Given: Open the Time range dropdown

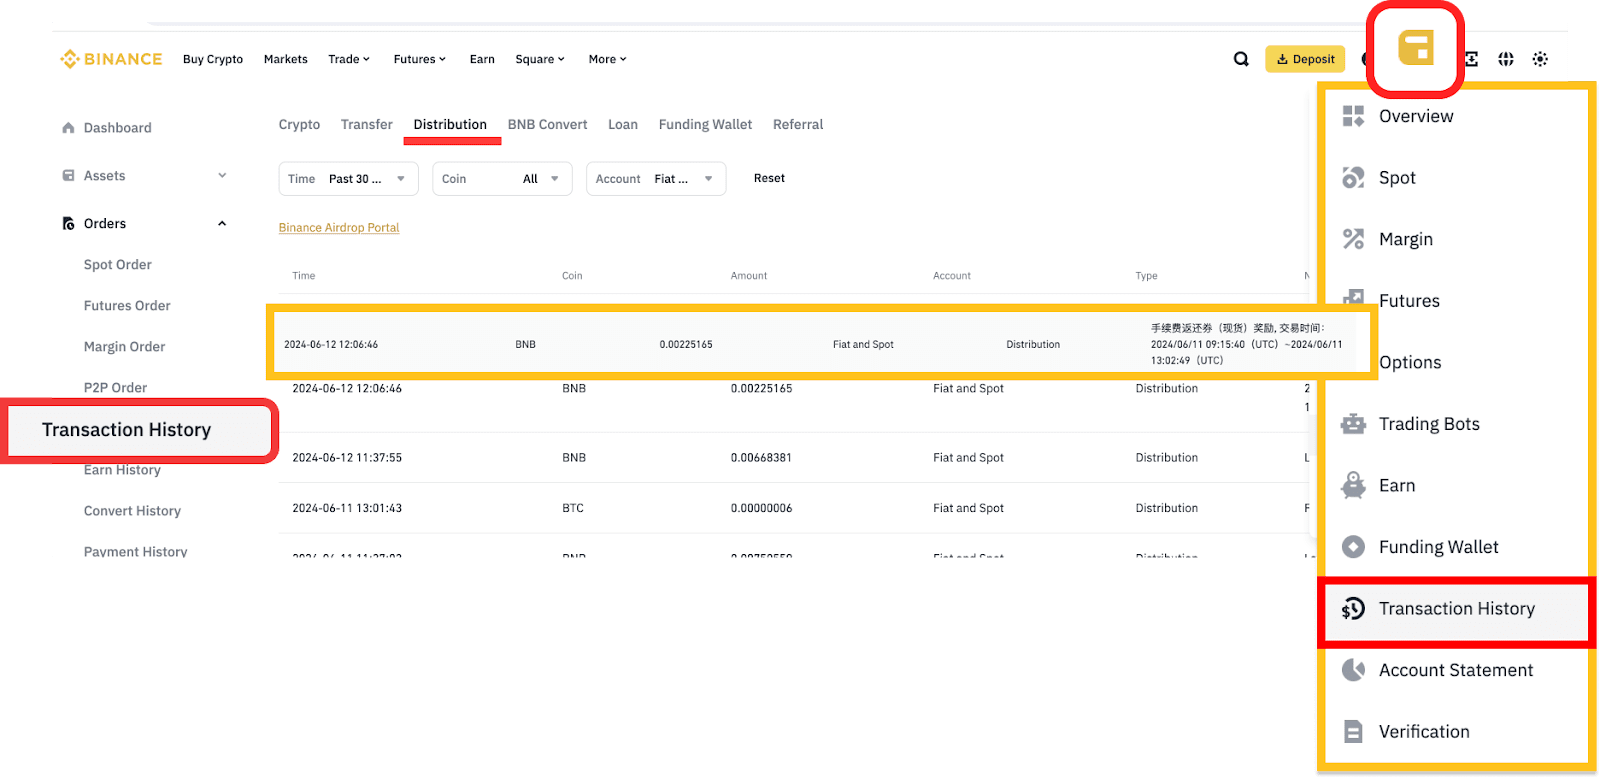Looking at the screenshot, I should (x=347, y=179).
